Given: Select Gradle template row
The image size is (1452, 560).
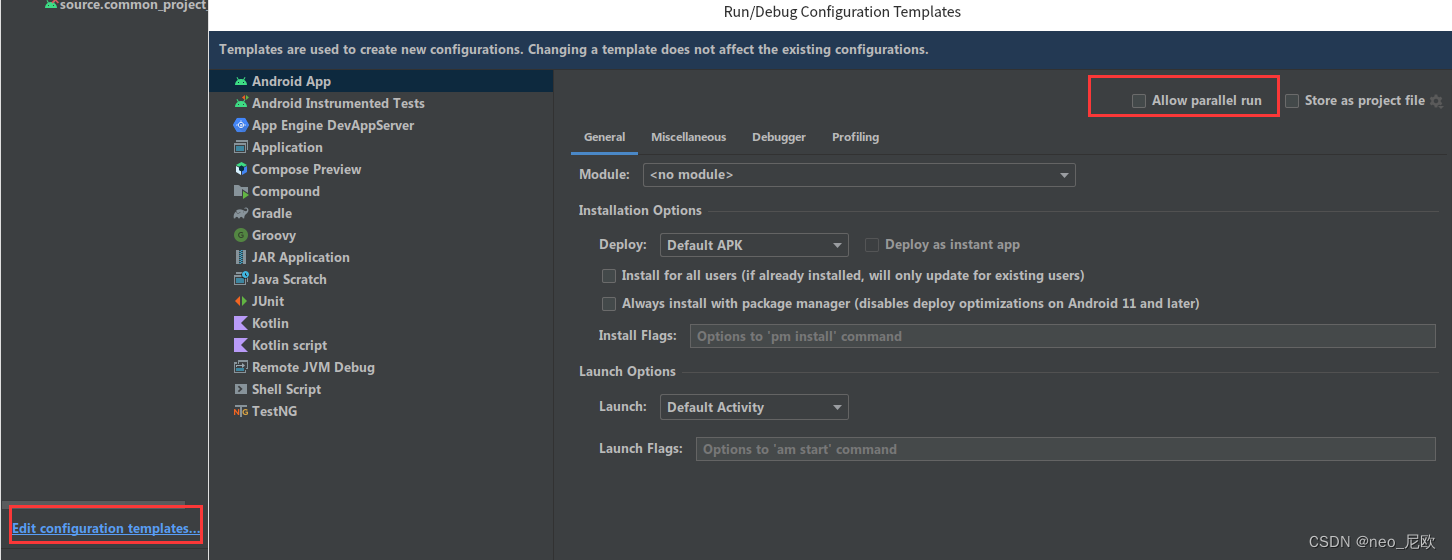Looking at the screenshot, I should click(x=381, y=213).
